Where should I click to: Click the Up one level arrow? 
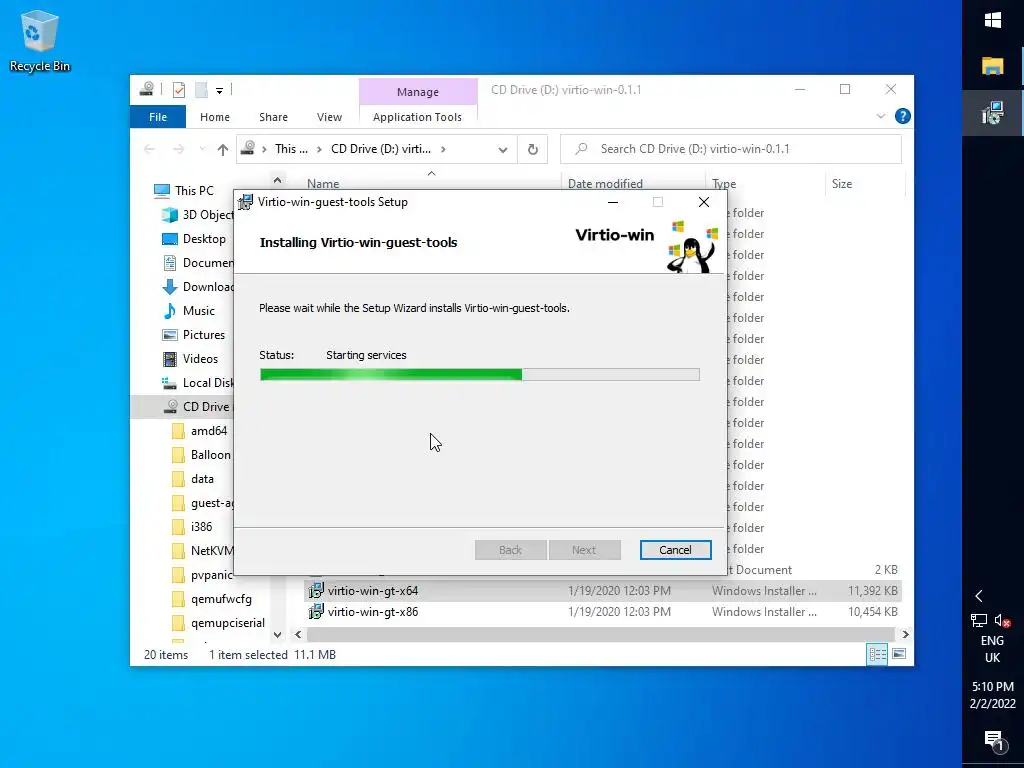coord(223,150)
